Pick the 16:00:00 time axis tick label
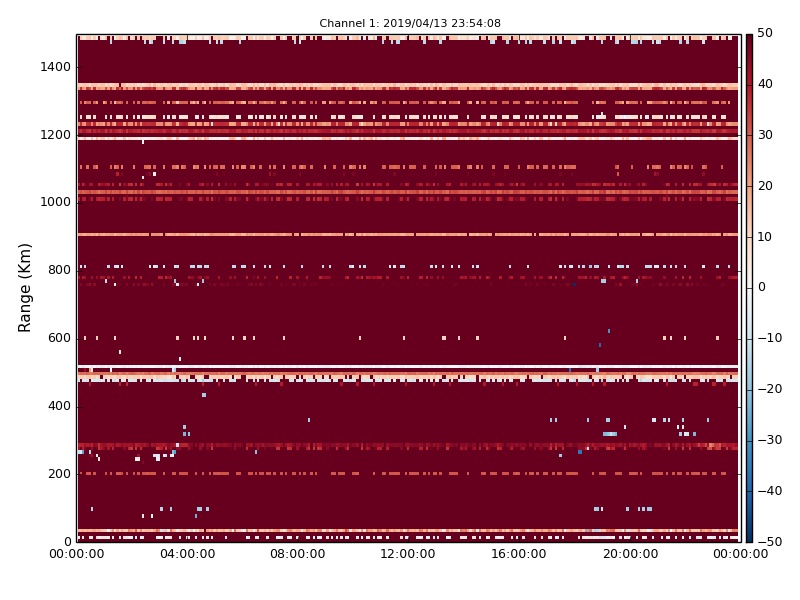 [x=519, y=555]
